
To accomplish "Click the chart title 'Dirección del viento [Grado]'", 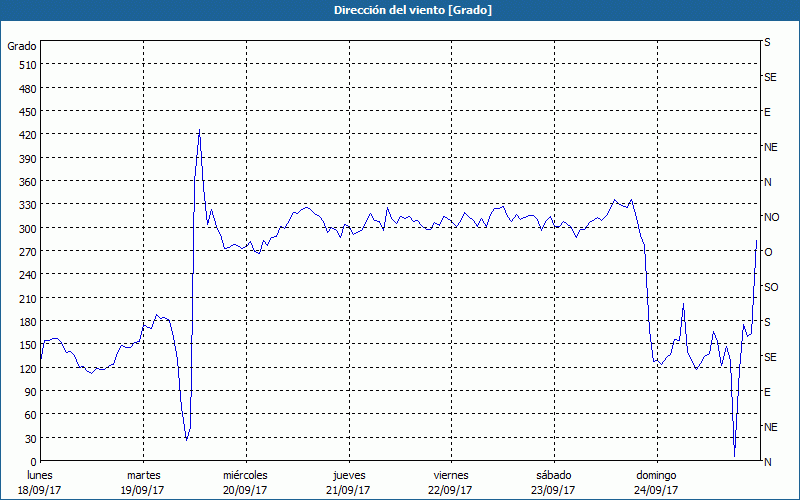I will pyautogui.click(x=399, y=10).
